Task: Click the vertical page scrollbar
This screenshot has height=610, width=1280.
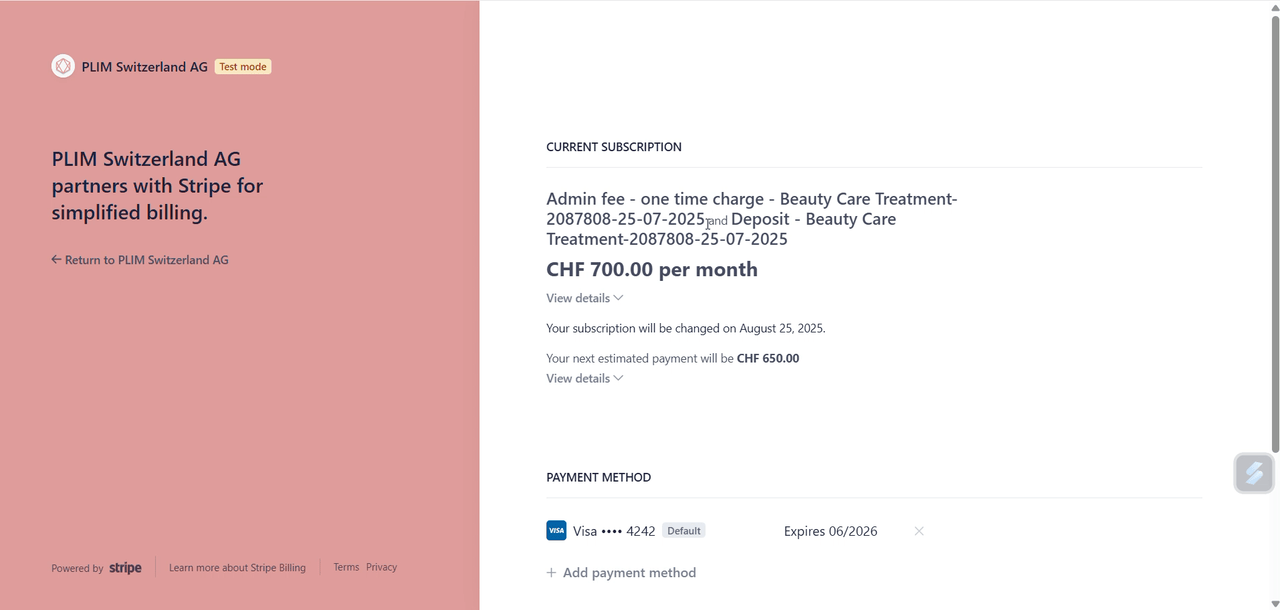Action: click(1274, 230)
